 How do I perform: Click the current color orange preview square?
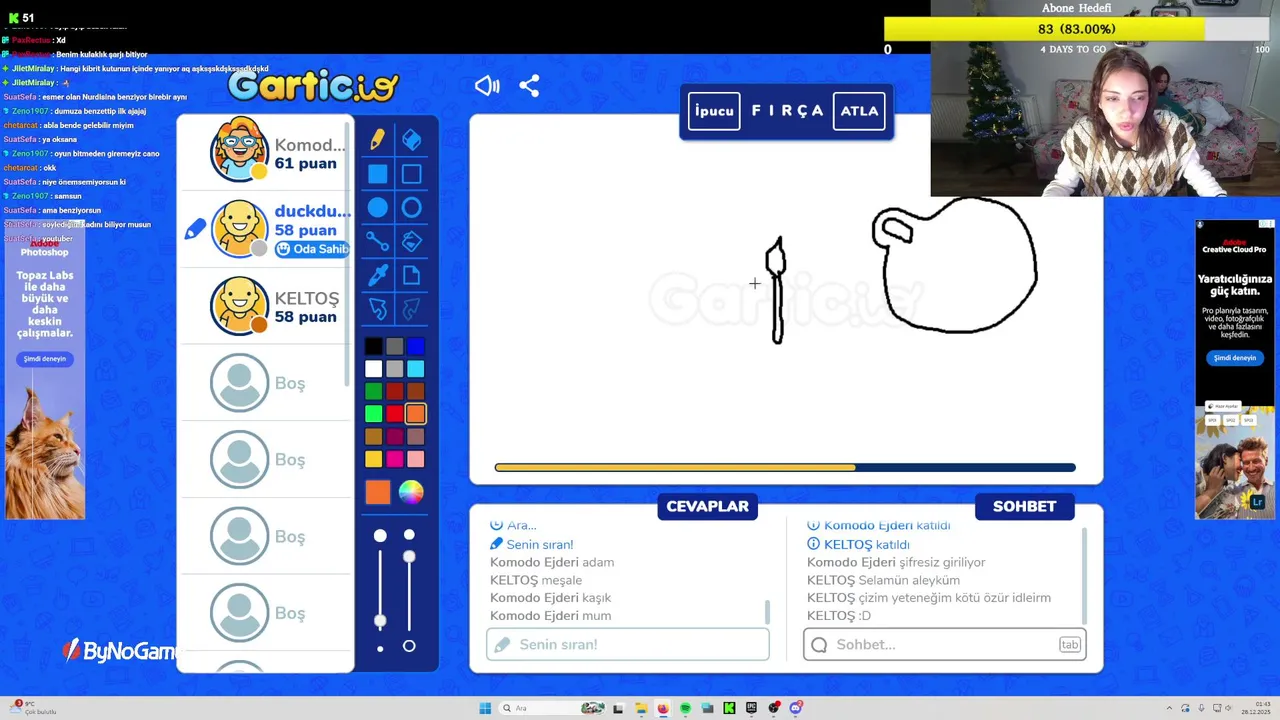(x=377, y=492)
